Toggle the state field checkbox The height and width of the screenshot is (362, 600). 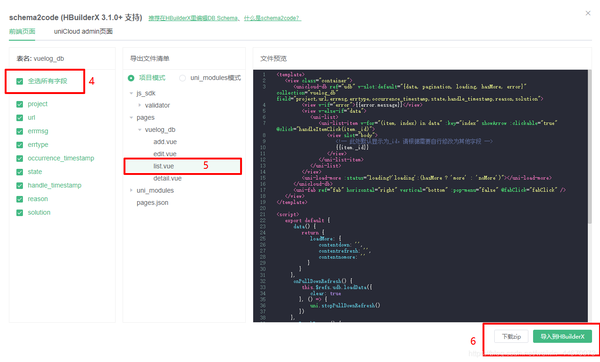(x=20, y=172)
